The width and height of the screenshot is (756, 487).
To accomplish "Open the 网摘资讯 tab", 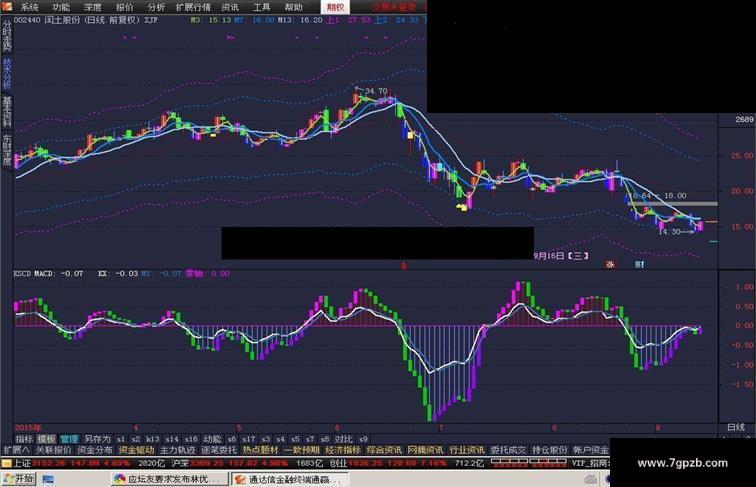I will [425, 450].
